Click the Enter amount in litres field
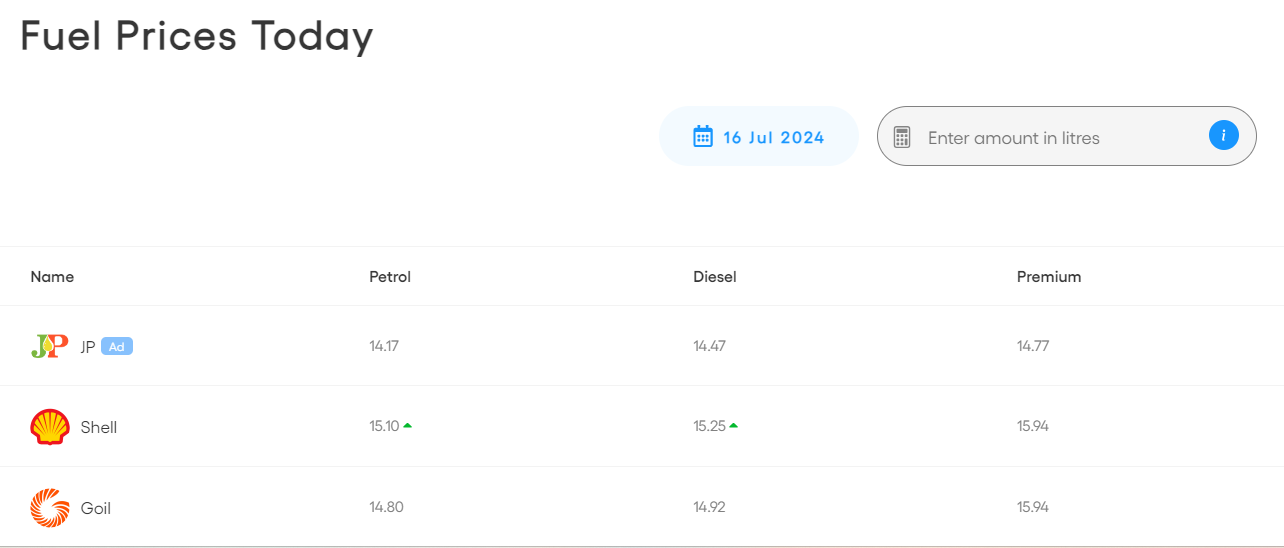The height and width of the screenshot is (548, 1284). 1050,138
